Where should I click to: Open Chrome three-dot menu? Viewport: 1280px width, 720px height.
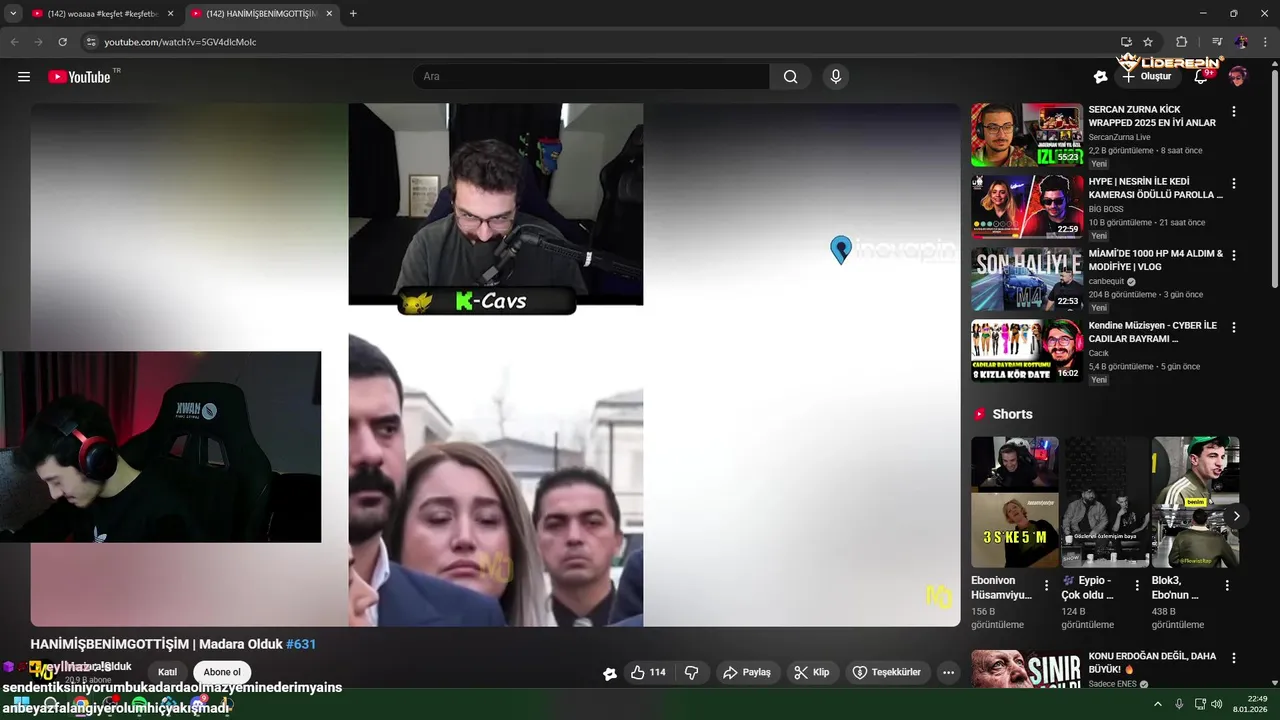[1264, 42]
